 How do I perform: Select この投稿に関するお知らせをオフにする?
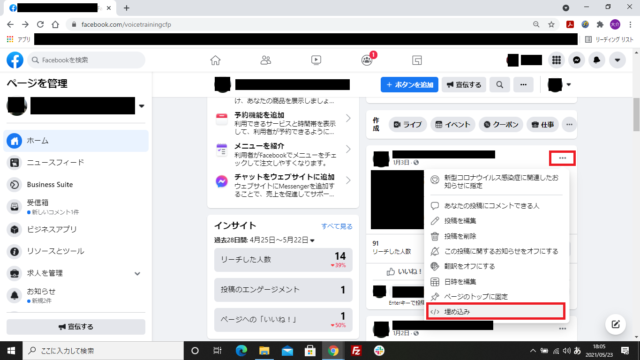point(496,251)
